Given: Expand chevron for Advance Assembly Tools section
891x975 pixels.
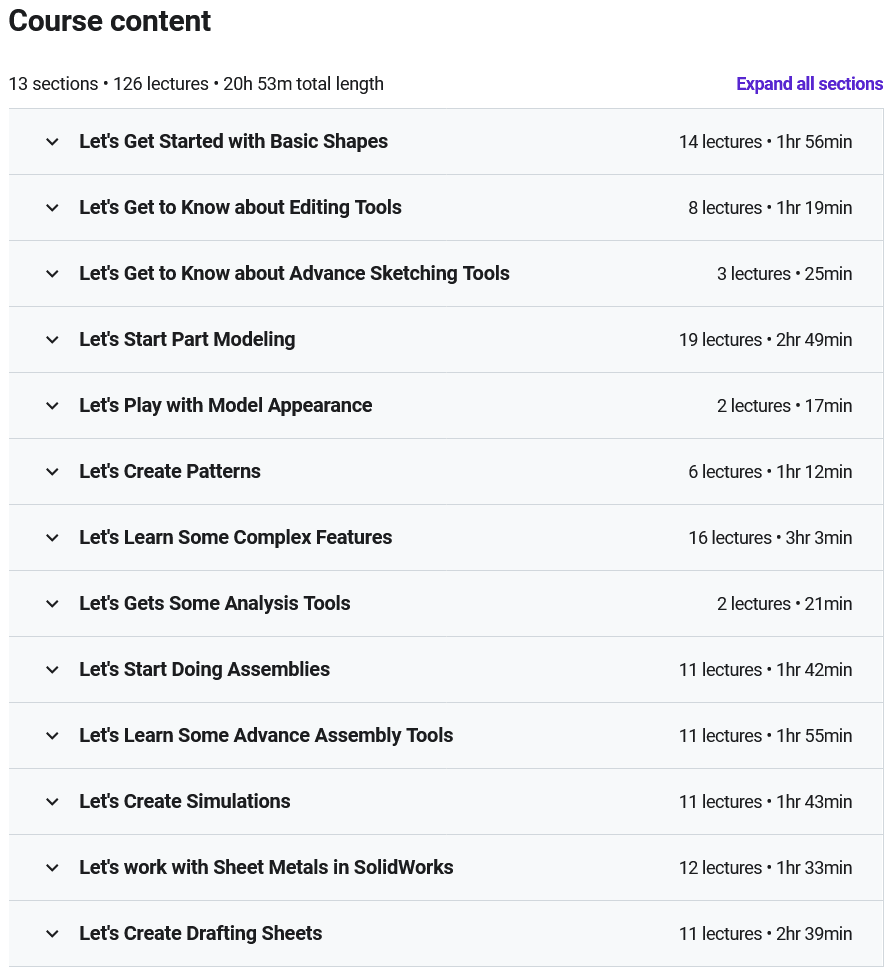Looking at the screenshot, I should click(x=53, y=736).
